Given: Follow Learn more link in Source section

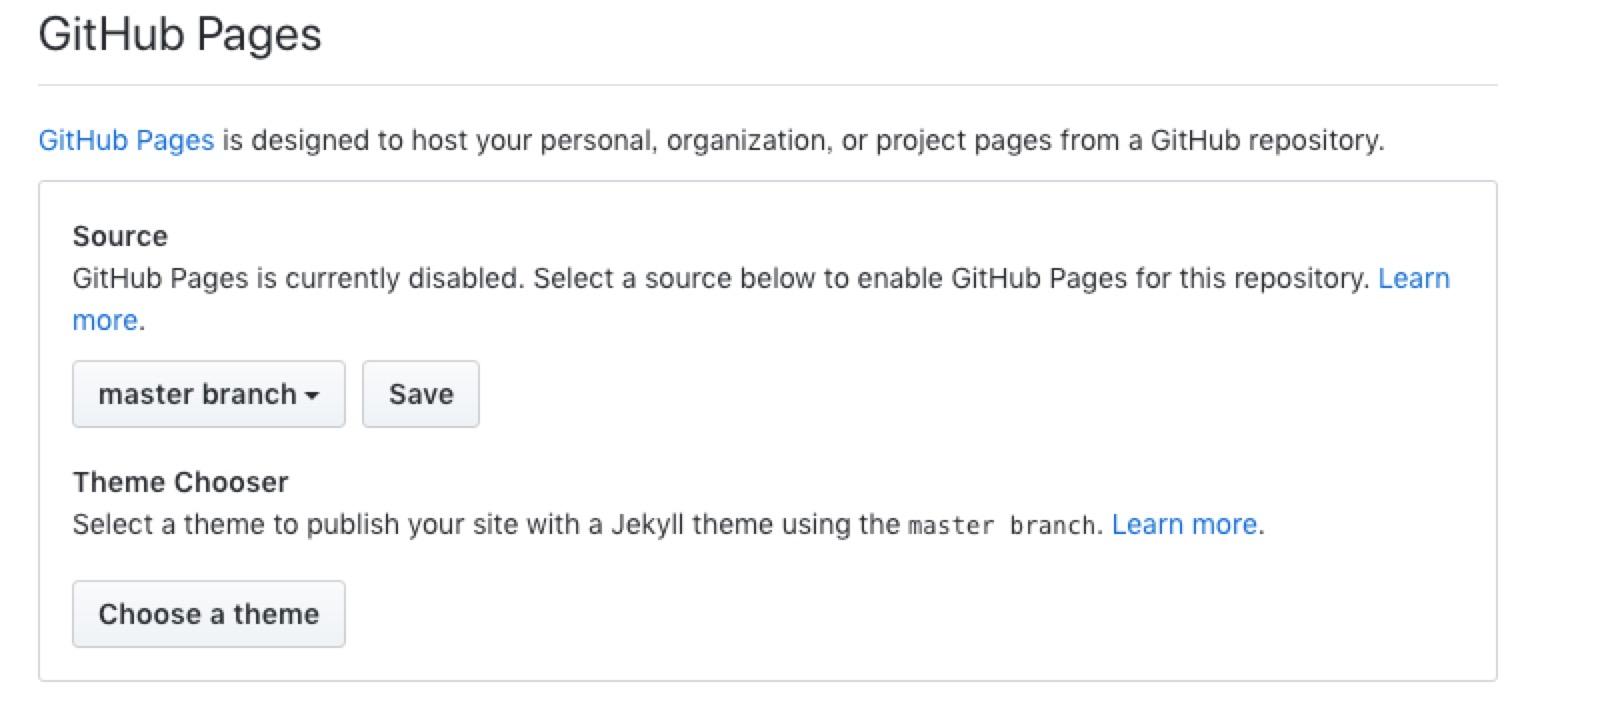Looking at the screenshot, I should [x=1413, y=278].
